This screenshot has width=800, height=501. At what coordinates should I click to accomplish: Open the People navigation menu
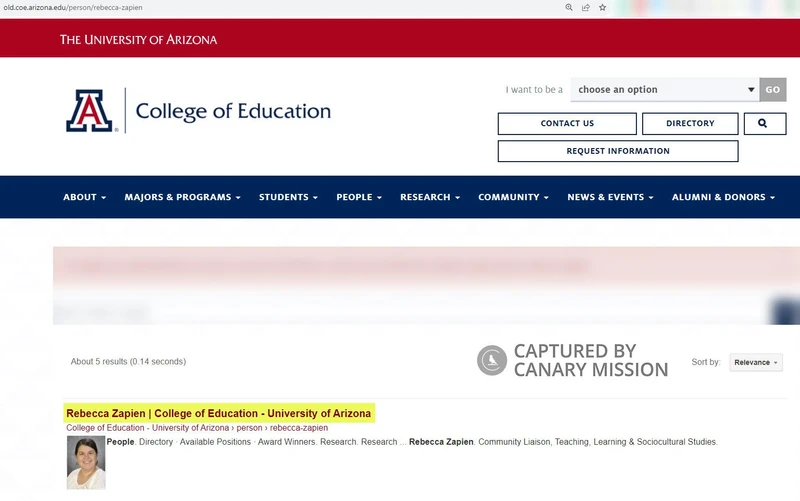[x=359, y=197]
